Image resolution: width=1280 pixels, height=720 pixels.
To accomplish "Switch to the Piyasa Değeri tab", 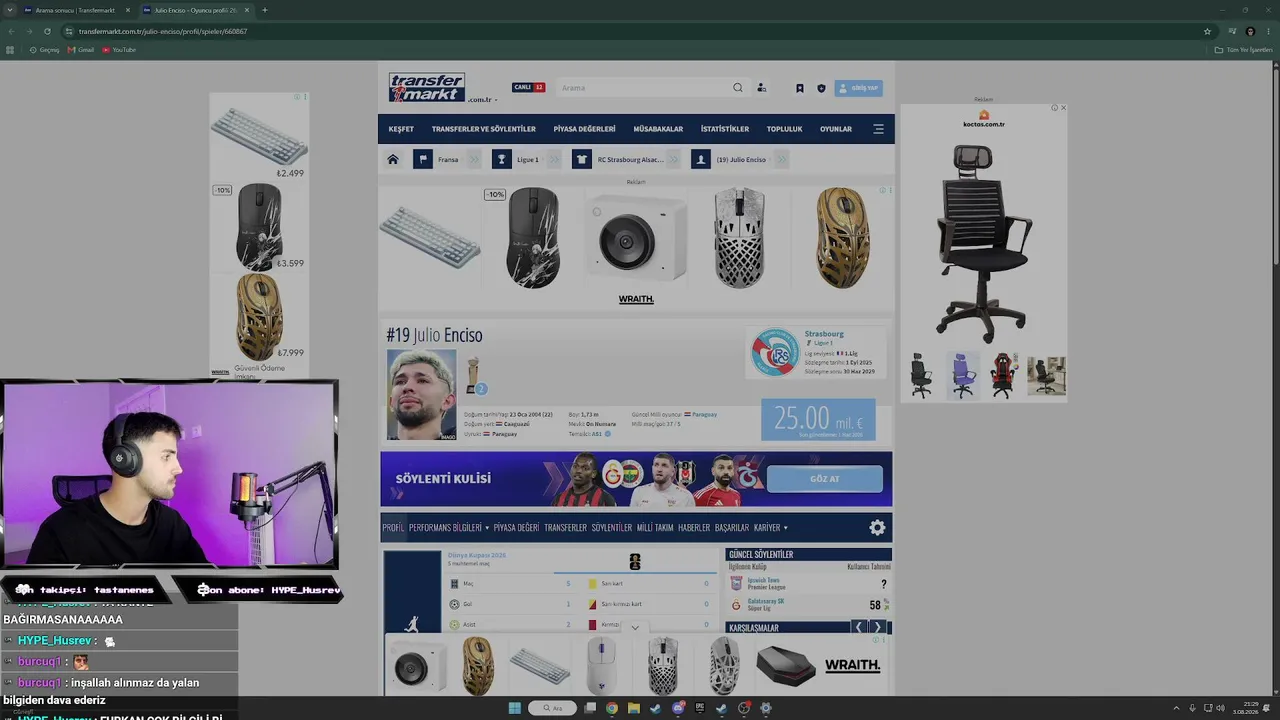I will (516, 528).
